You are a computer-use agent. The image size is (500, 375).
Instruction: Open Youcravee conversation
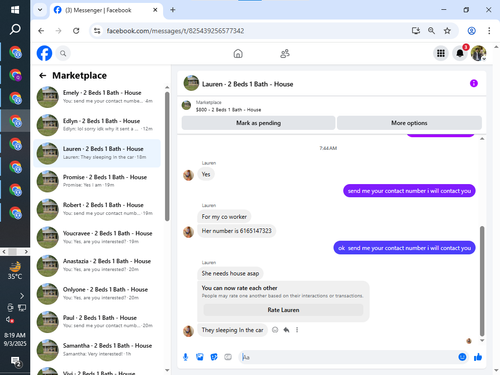pyautogui.click(x=97, y=237)
